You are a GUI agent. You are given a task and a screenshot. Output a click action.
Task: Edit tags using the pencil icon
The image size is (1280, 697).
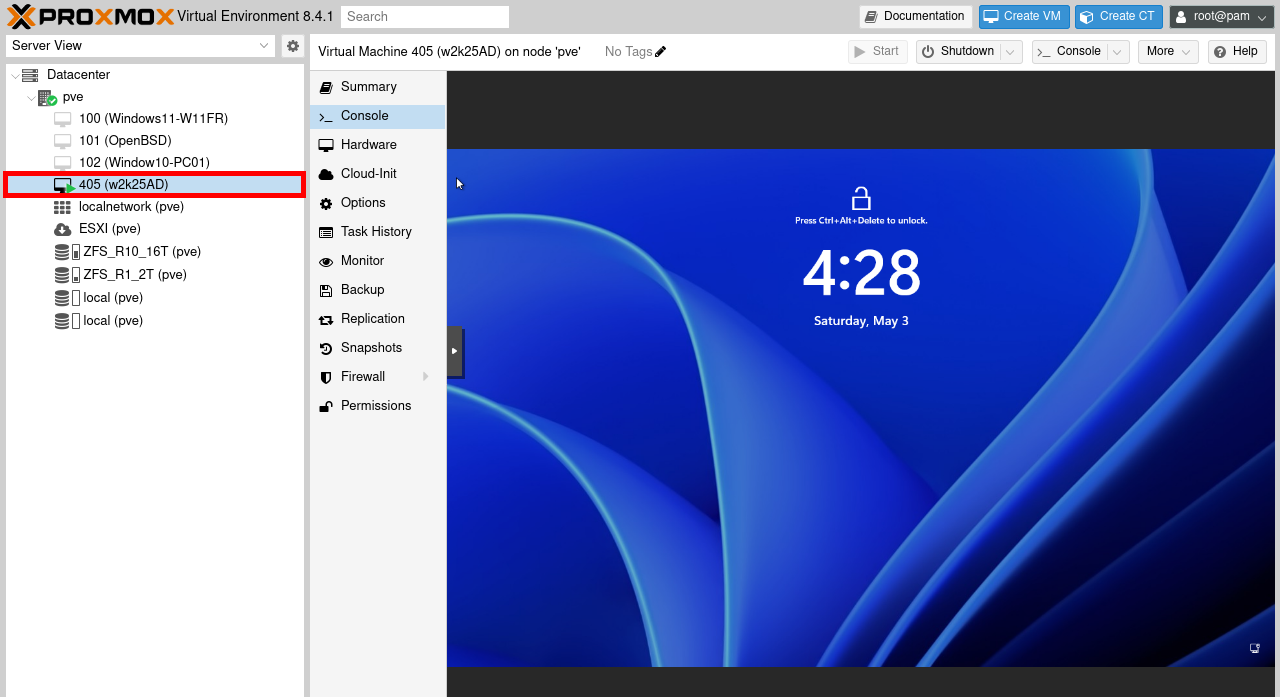(x=661, y=50)
